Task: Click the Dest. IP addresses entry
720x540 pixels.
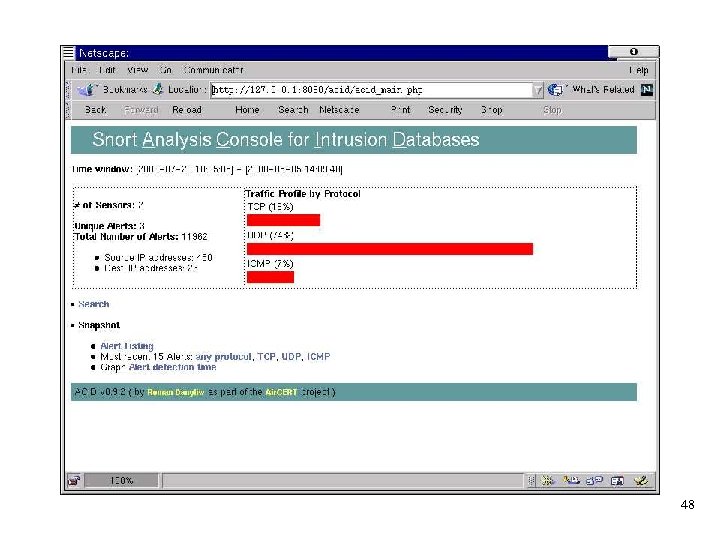Action: tap(151, 268)
